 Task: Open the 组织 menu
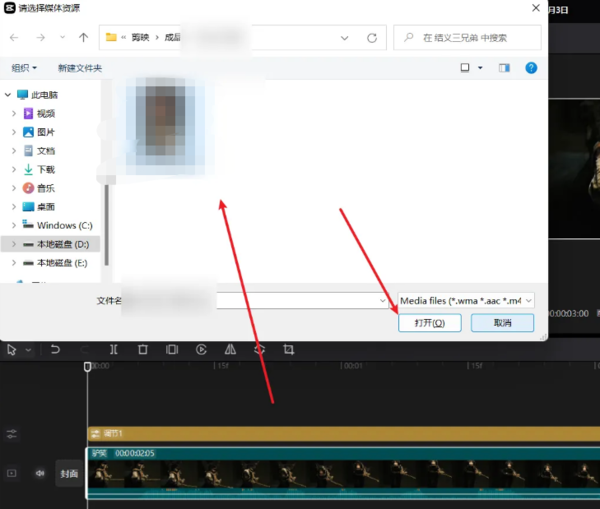point(24,68)
